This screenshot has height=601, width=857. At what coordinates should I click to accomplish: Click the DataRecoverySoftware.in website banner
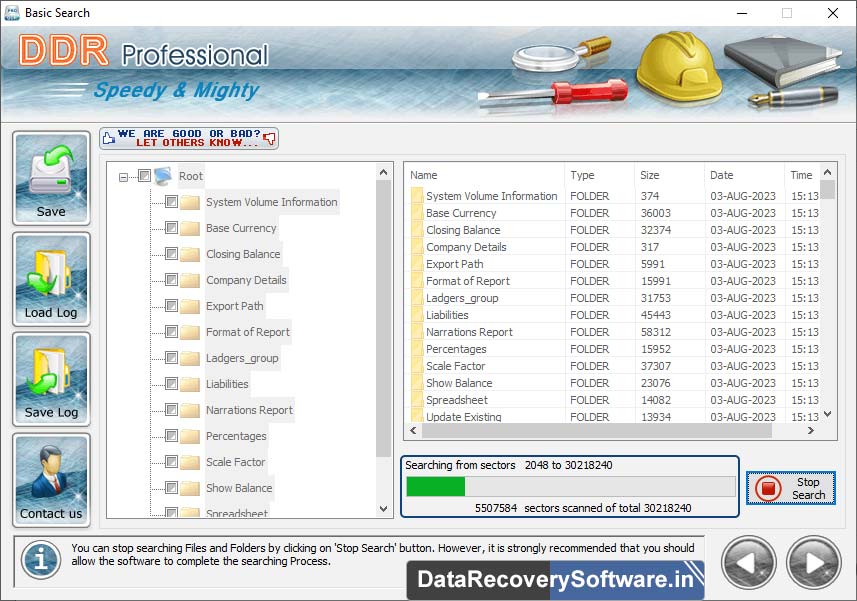point(555,580)
